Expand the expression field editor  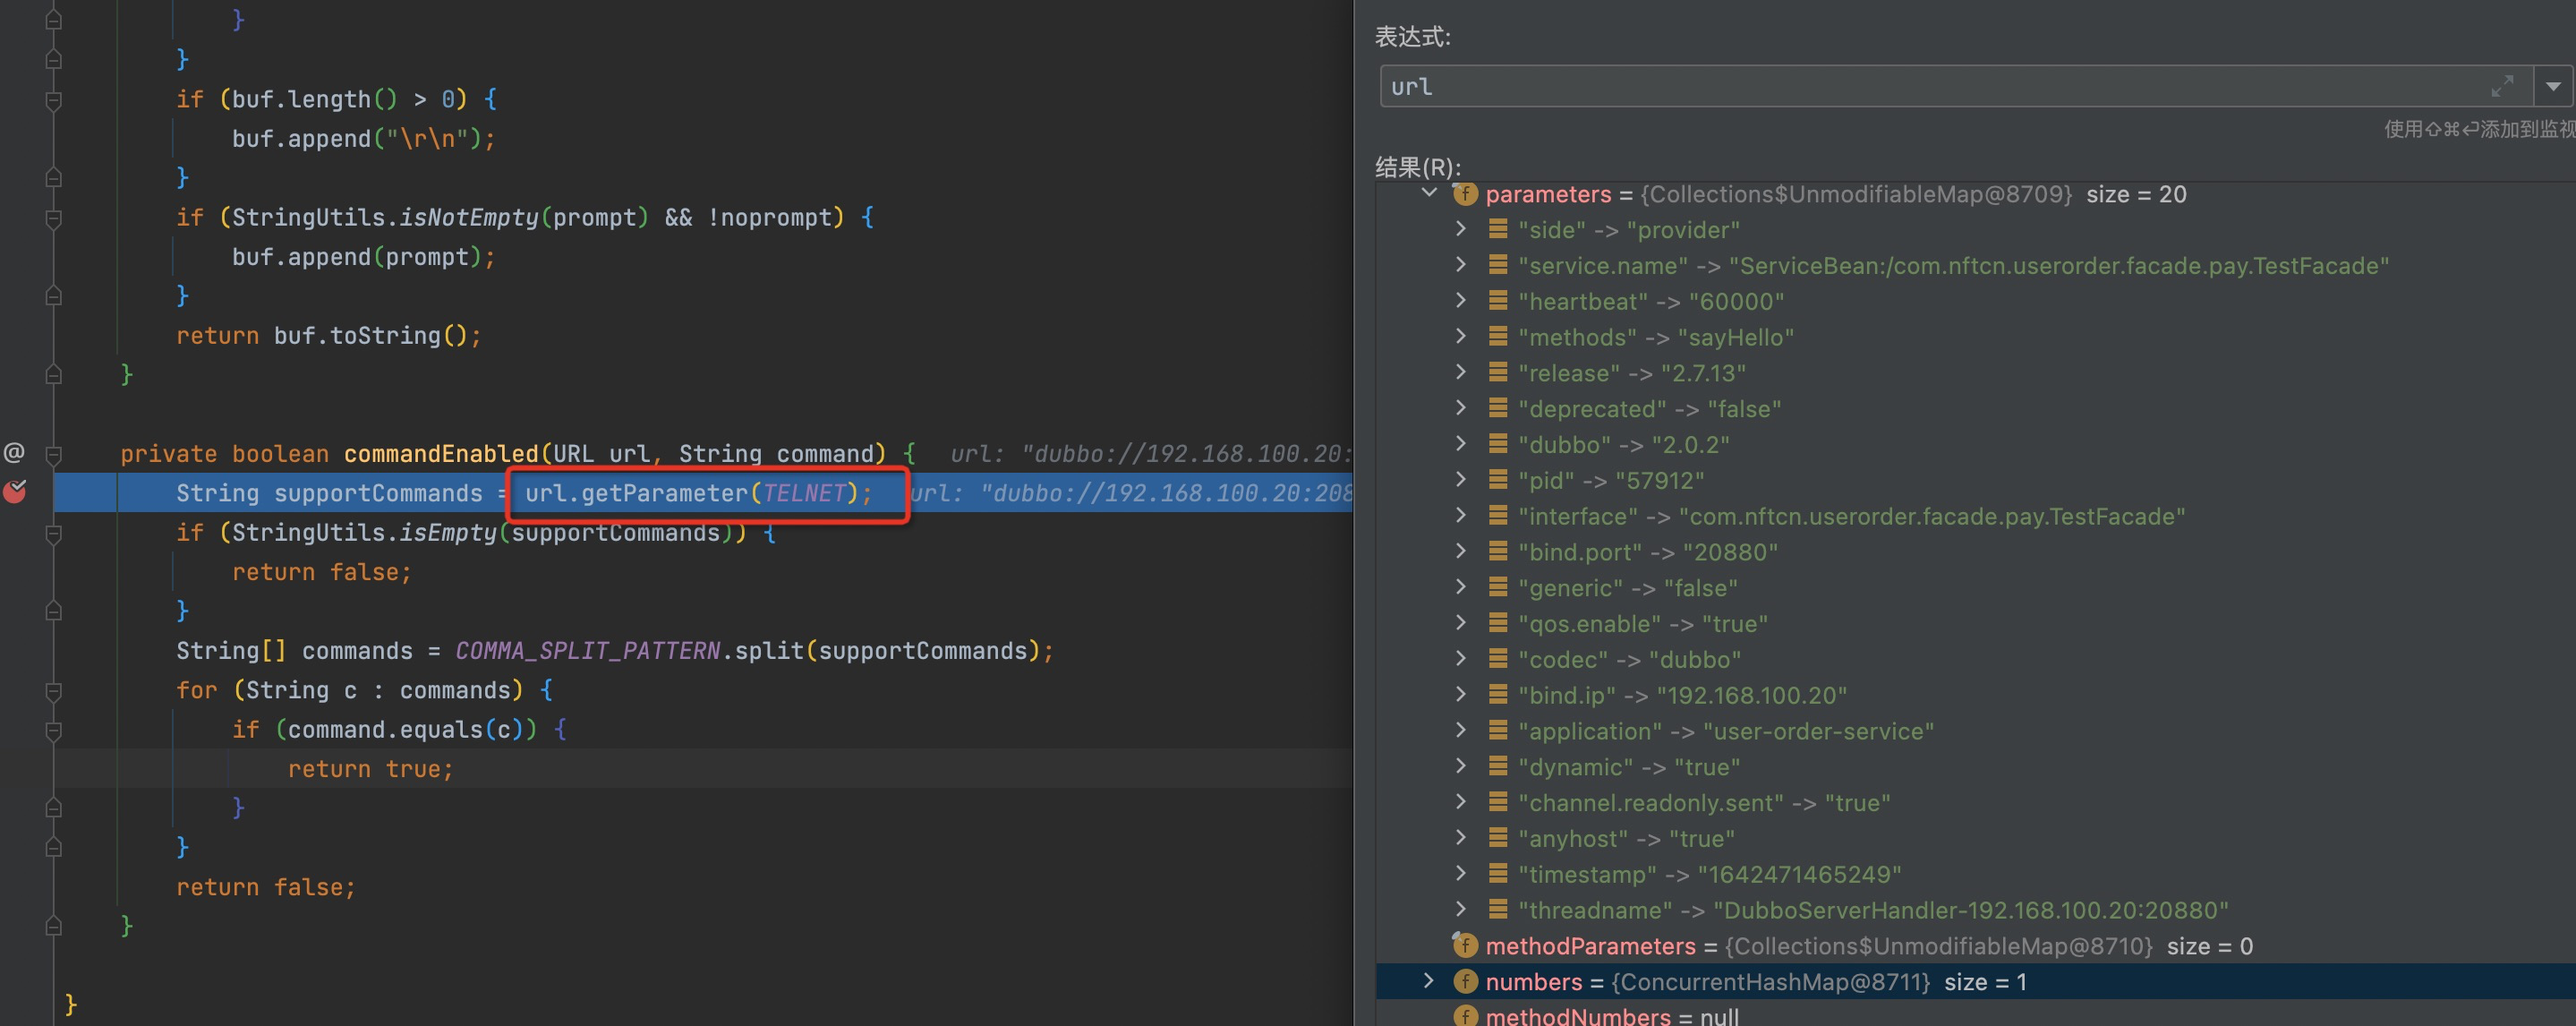click(x=2502, y=87)
